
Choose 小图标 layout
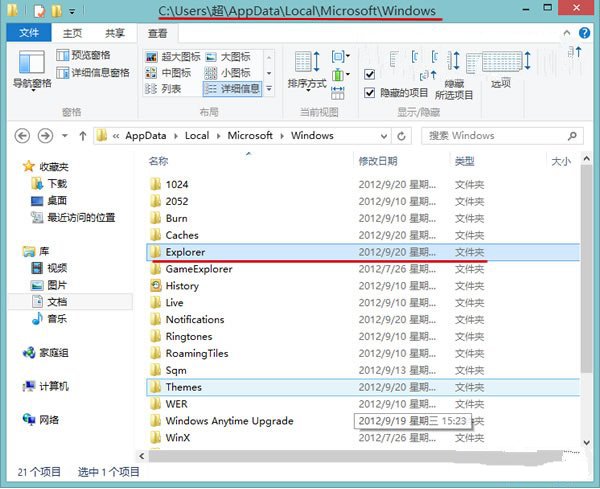pos(228,73)
